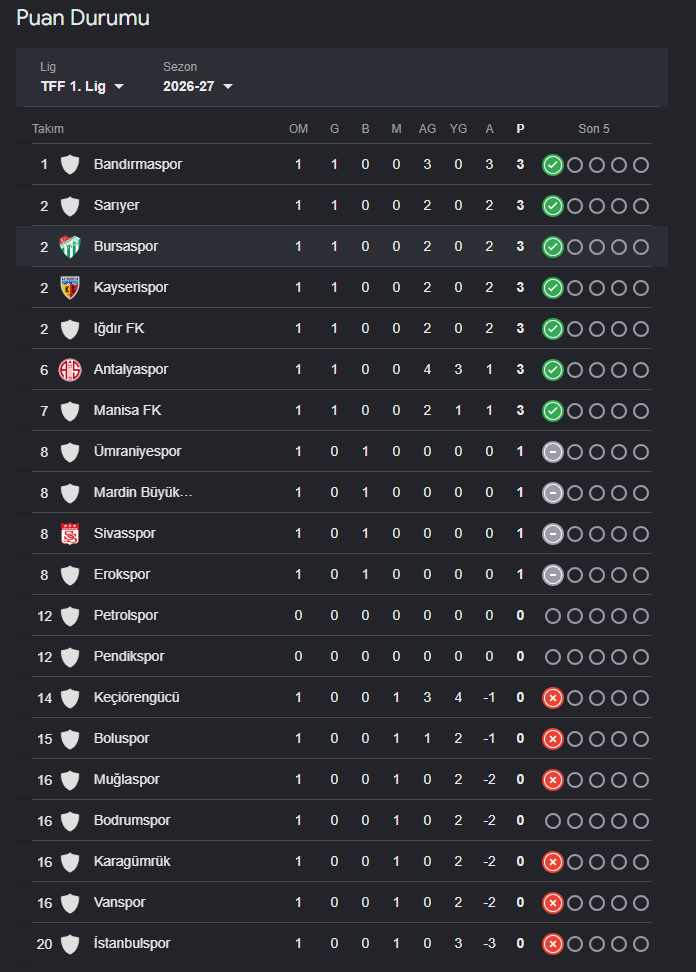The height and width of the screenshot is (972, 696).
Task: Click Ümraniyespor's gray draw result icon
Action: click(x=552, y=452)
